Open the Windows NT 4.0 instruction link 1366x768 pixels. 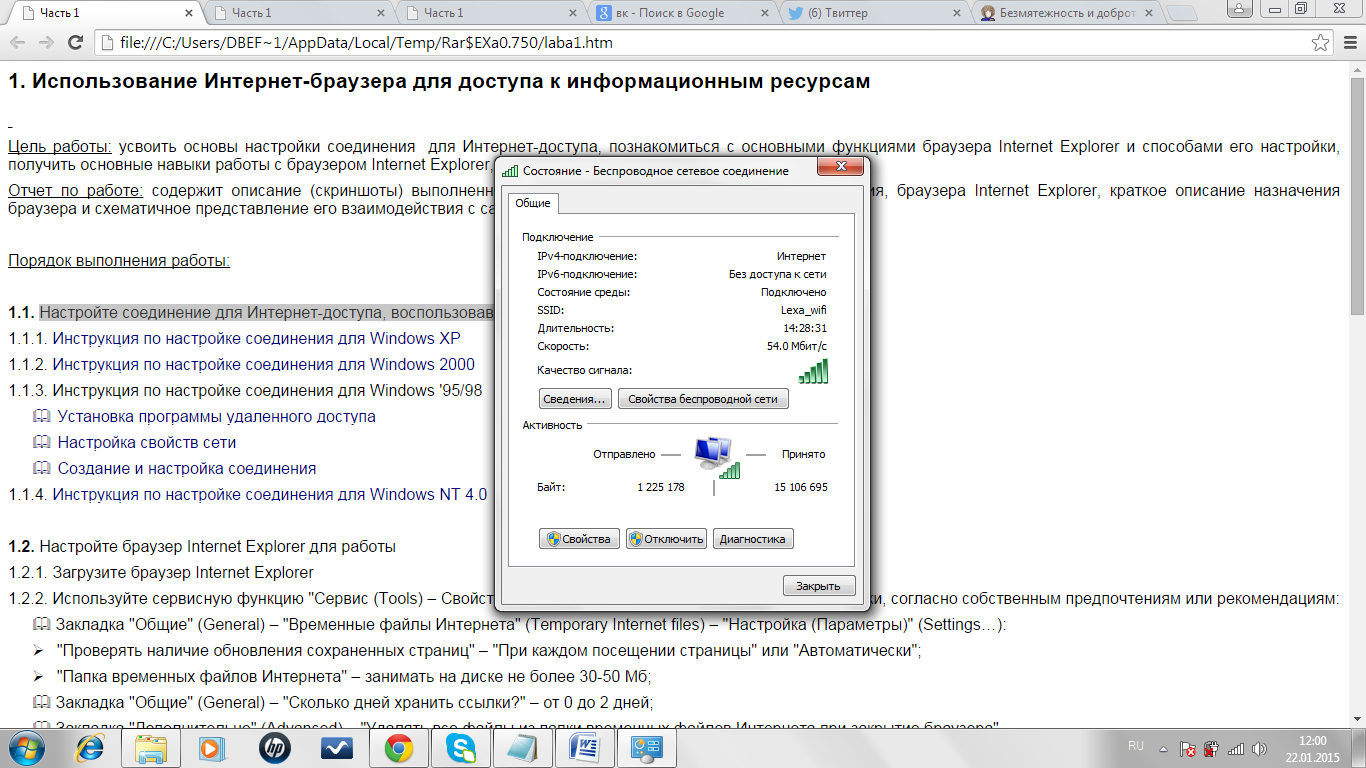tap(270, 494)
